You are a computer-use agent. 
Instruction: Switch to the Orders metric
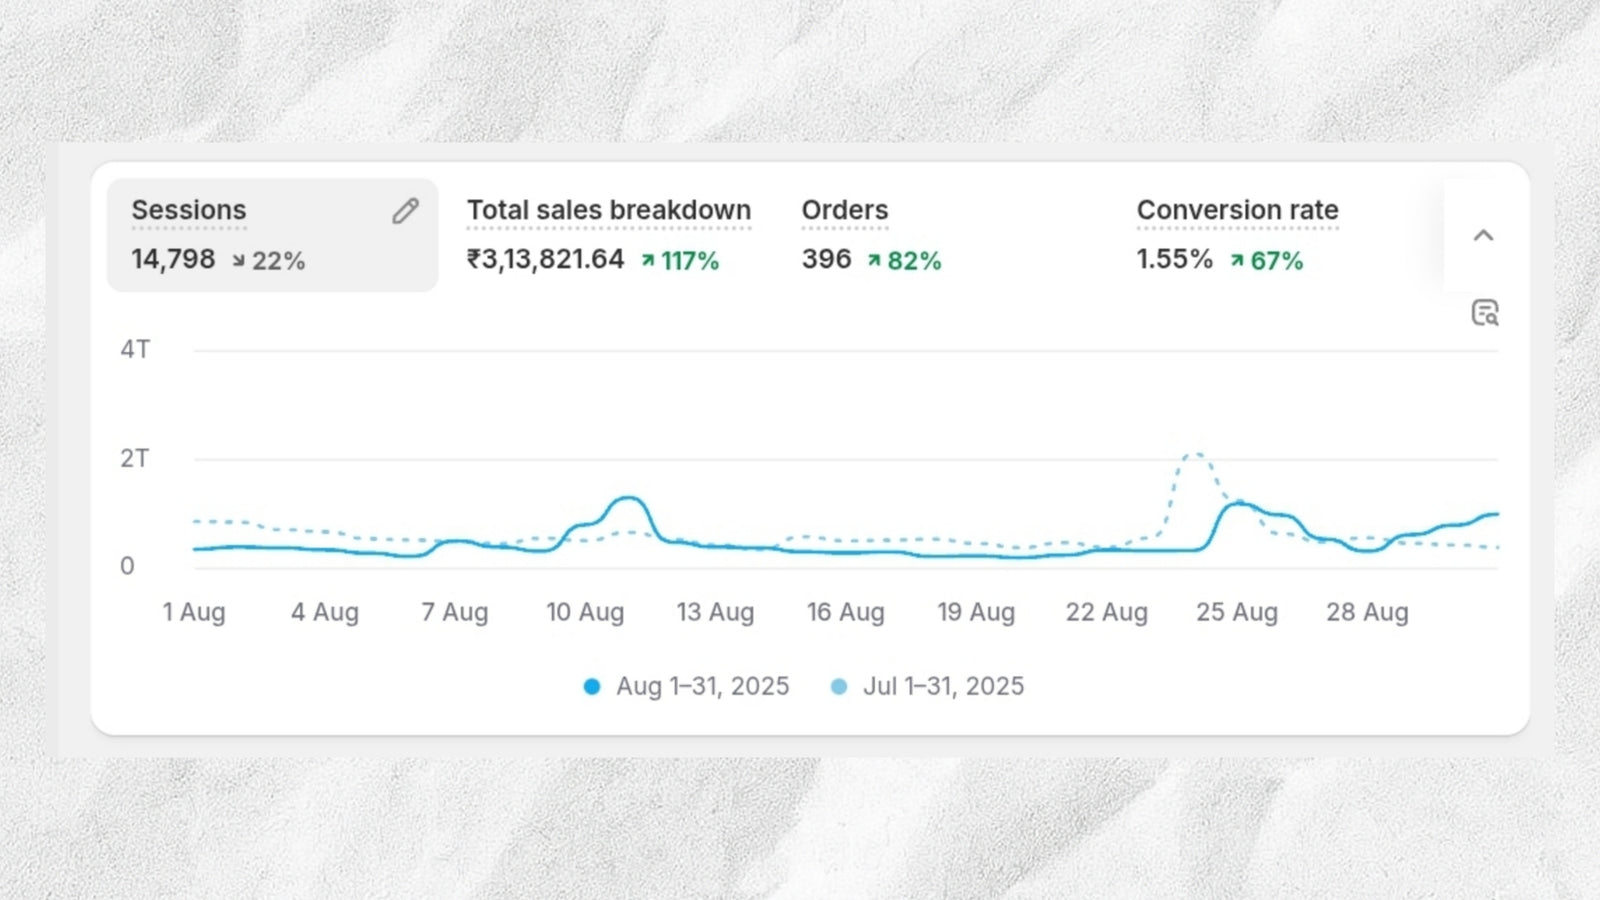coord(844,211)
